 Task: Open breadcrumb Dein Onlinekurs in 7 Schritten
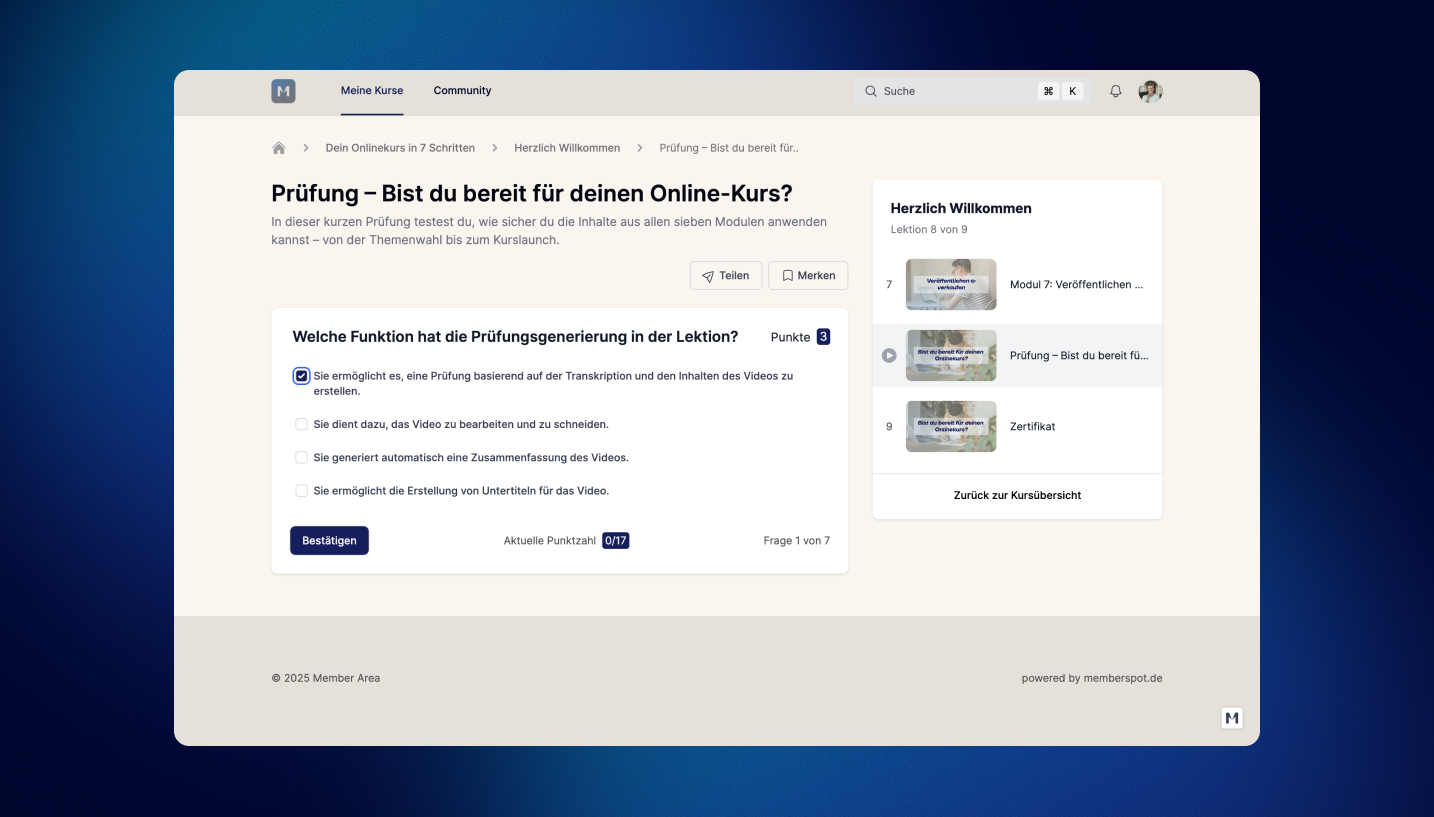(400, 148)
